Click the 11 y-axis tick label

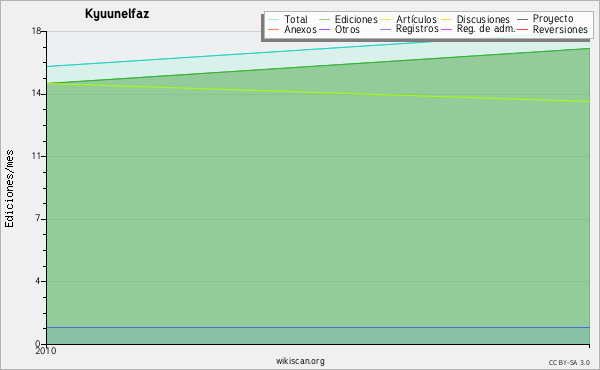[x=36, y=156]
